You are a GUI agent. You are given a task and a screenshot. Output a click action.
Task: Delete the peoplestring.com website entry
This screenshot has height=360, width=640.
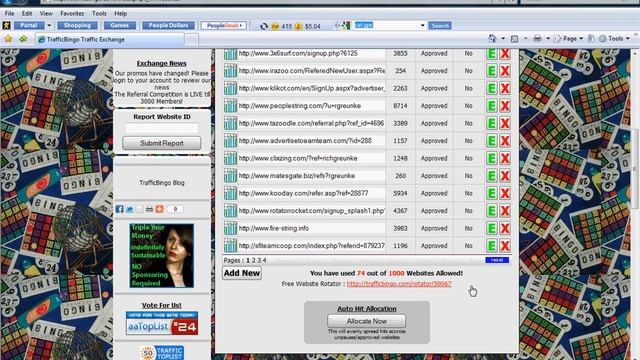point(505,106)
